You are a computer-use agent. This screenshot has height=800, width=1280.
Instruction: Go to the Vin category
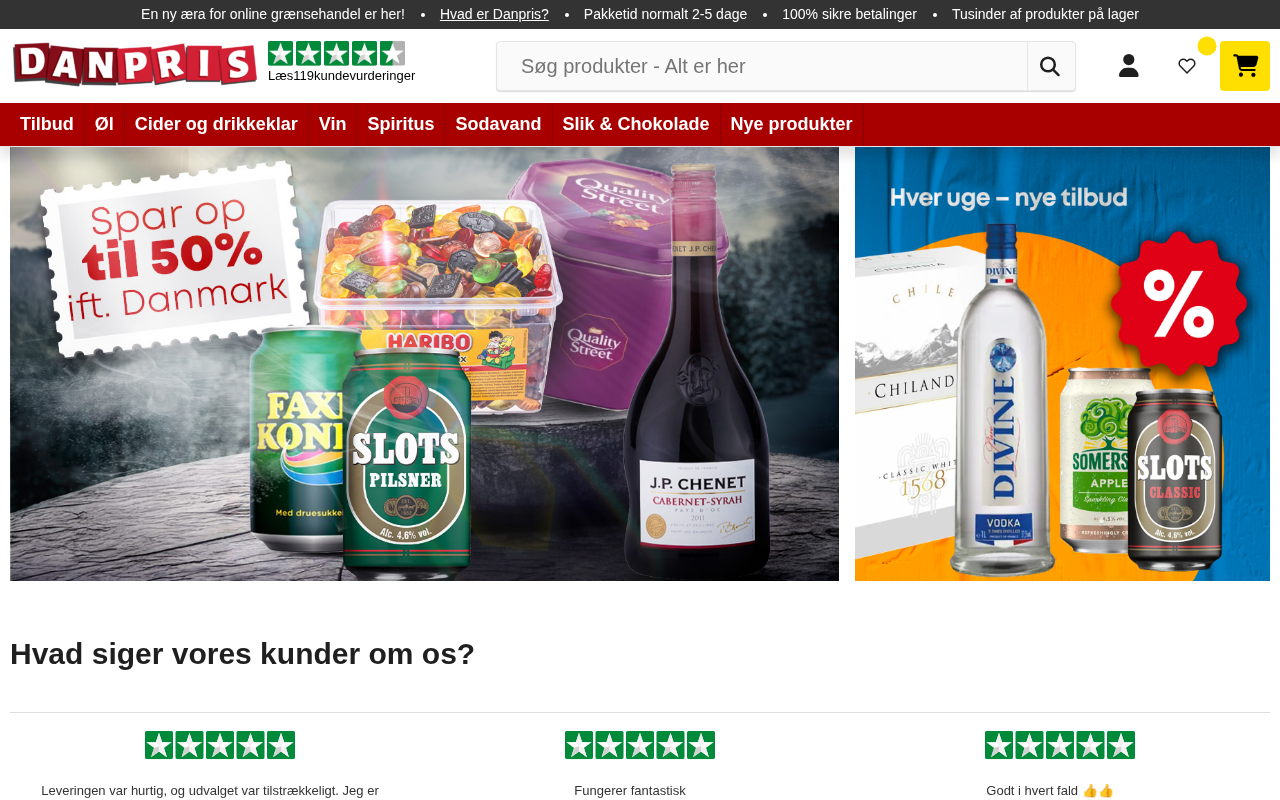pos(332,124)
